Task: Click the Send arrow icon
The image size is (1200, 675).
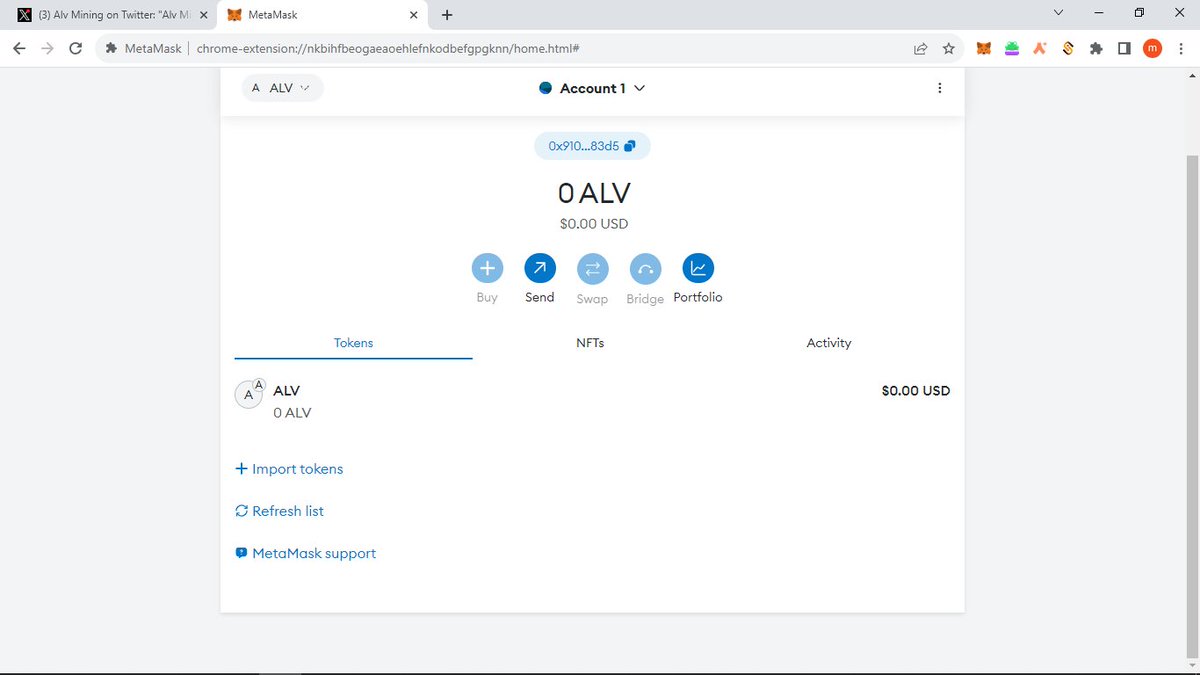Action: tap(540, 268)
